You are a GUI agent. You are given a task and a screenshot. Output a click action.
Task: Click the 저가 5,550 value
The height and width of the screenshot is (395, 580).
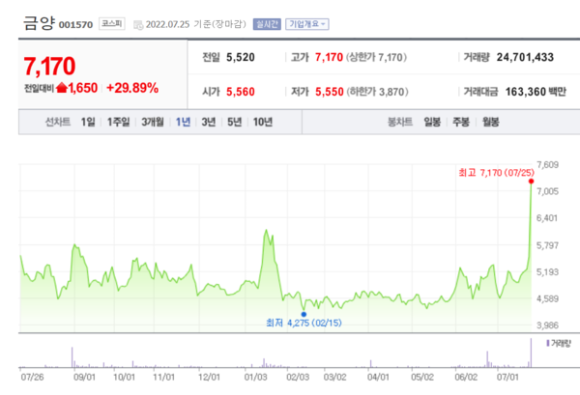click(x=329, y=92)
